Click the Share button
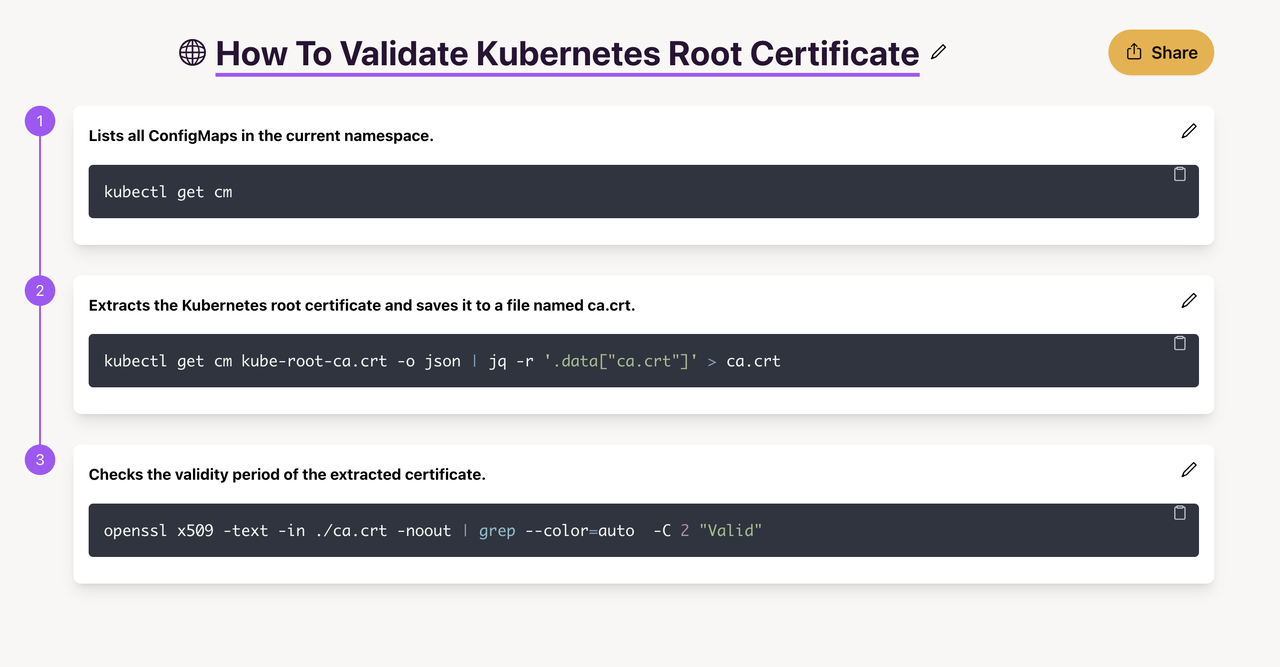 (1161, 52)
